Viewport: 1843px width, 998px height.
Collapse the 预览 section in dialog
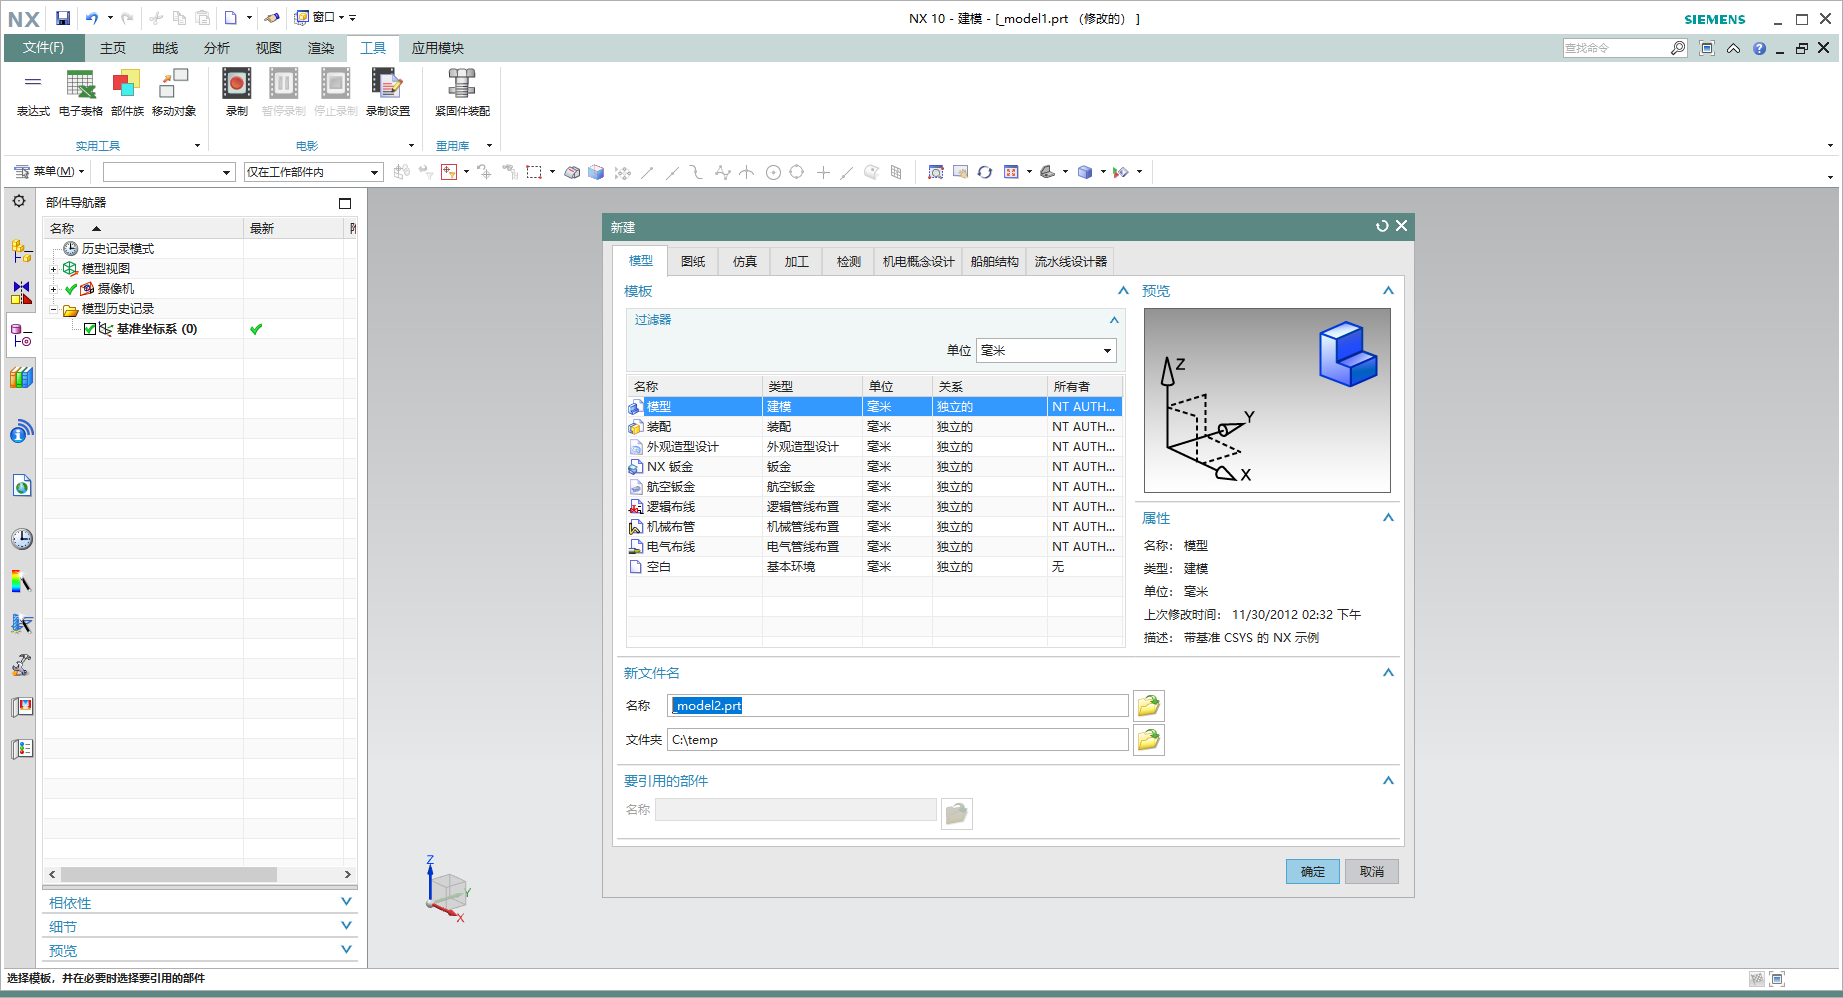click(1388, 291)
